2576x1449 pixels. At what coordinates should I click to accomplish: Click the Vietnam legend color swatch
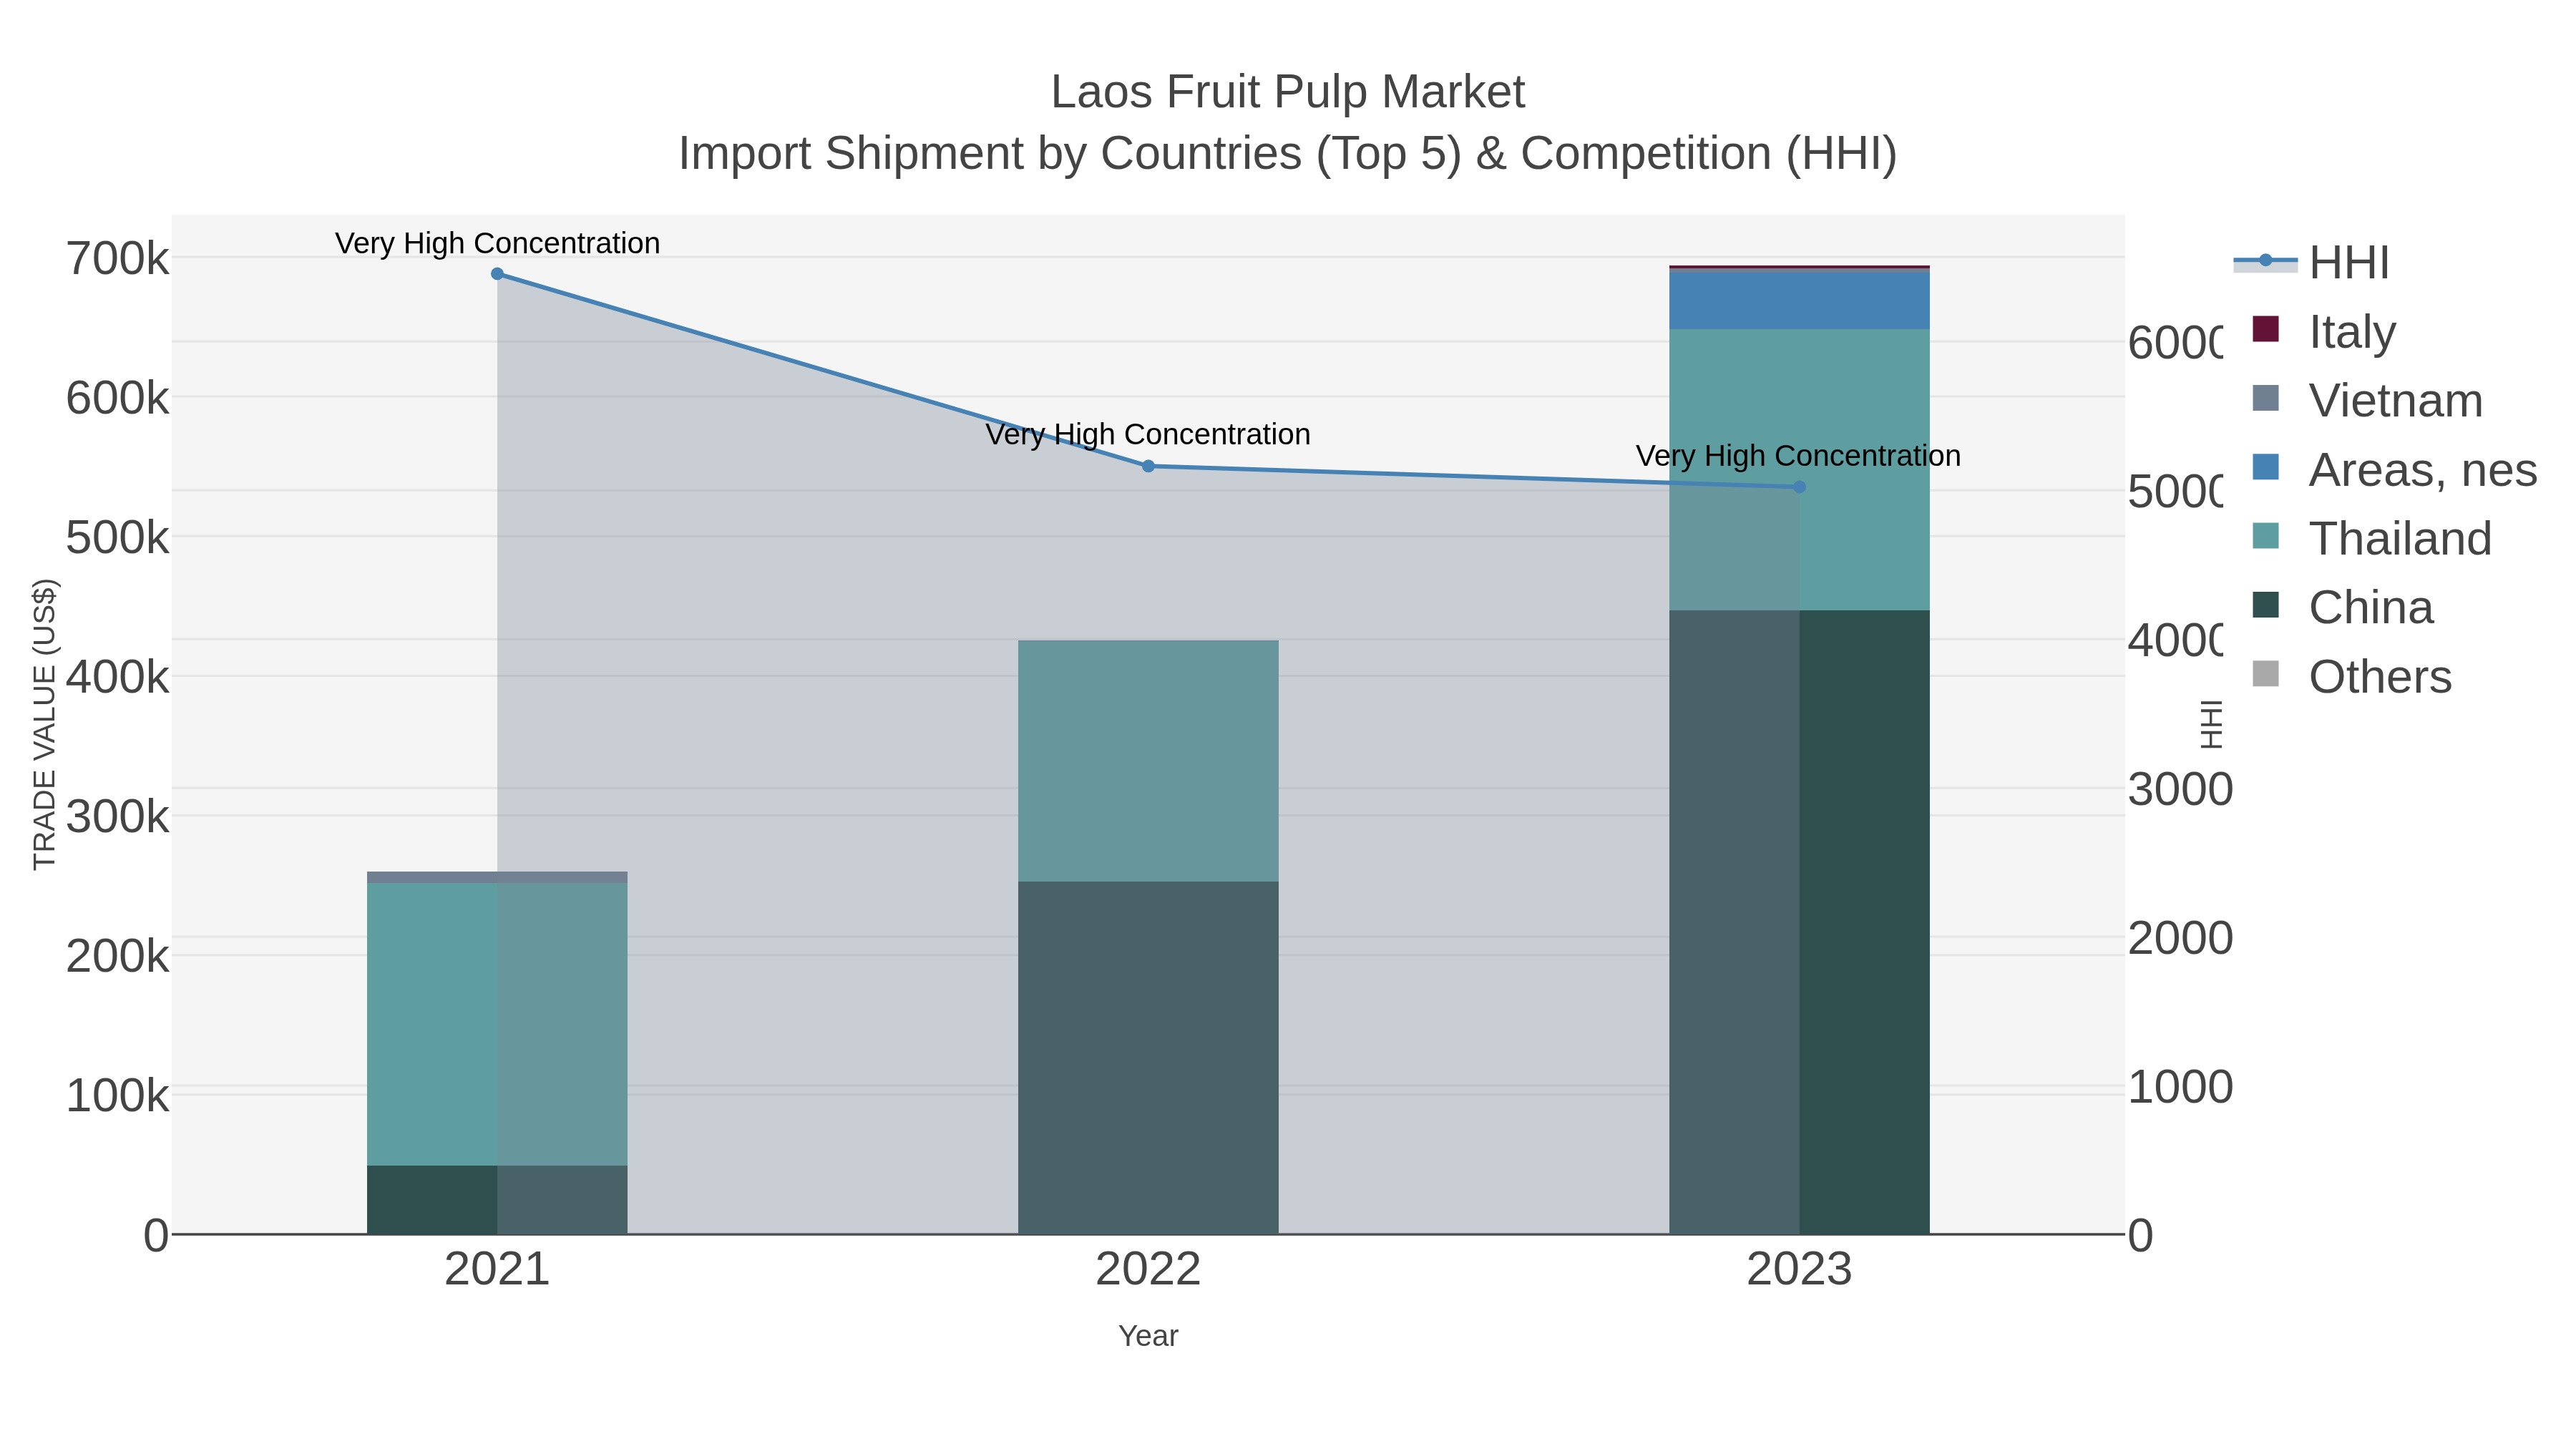[x=2266, y=398]
